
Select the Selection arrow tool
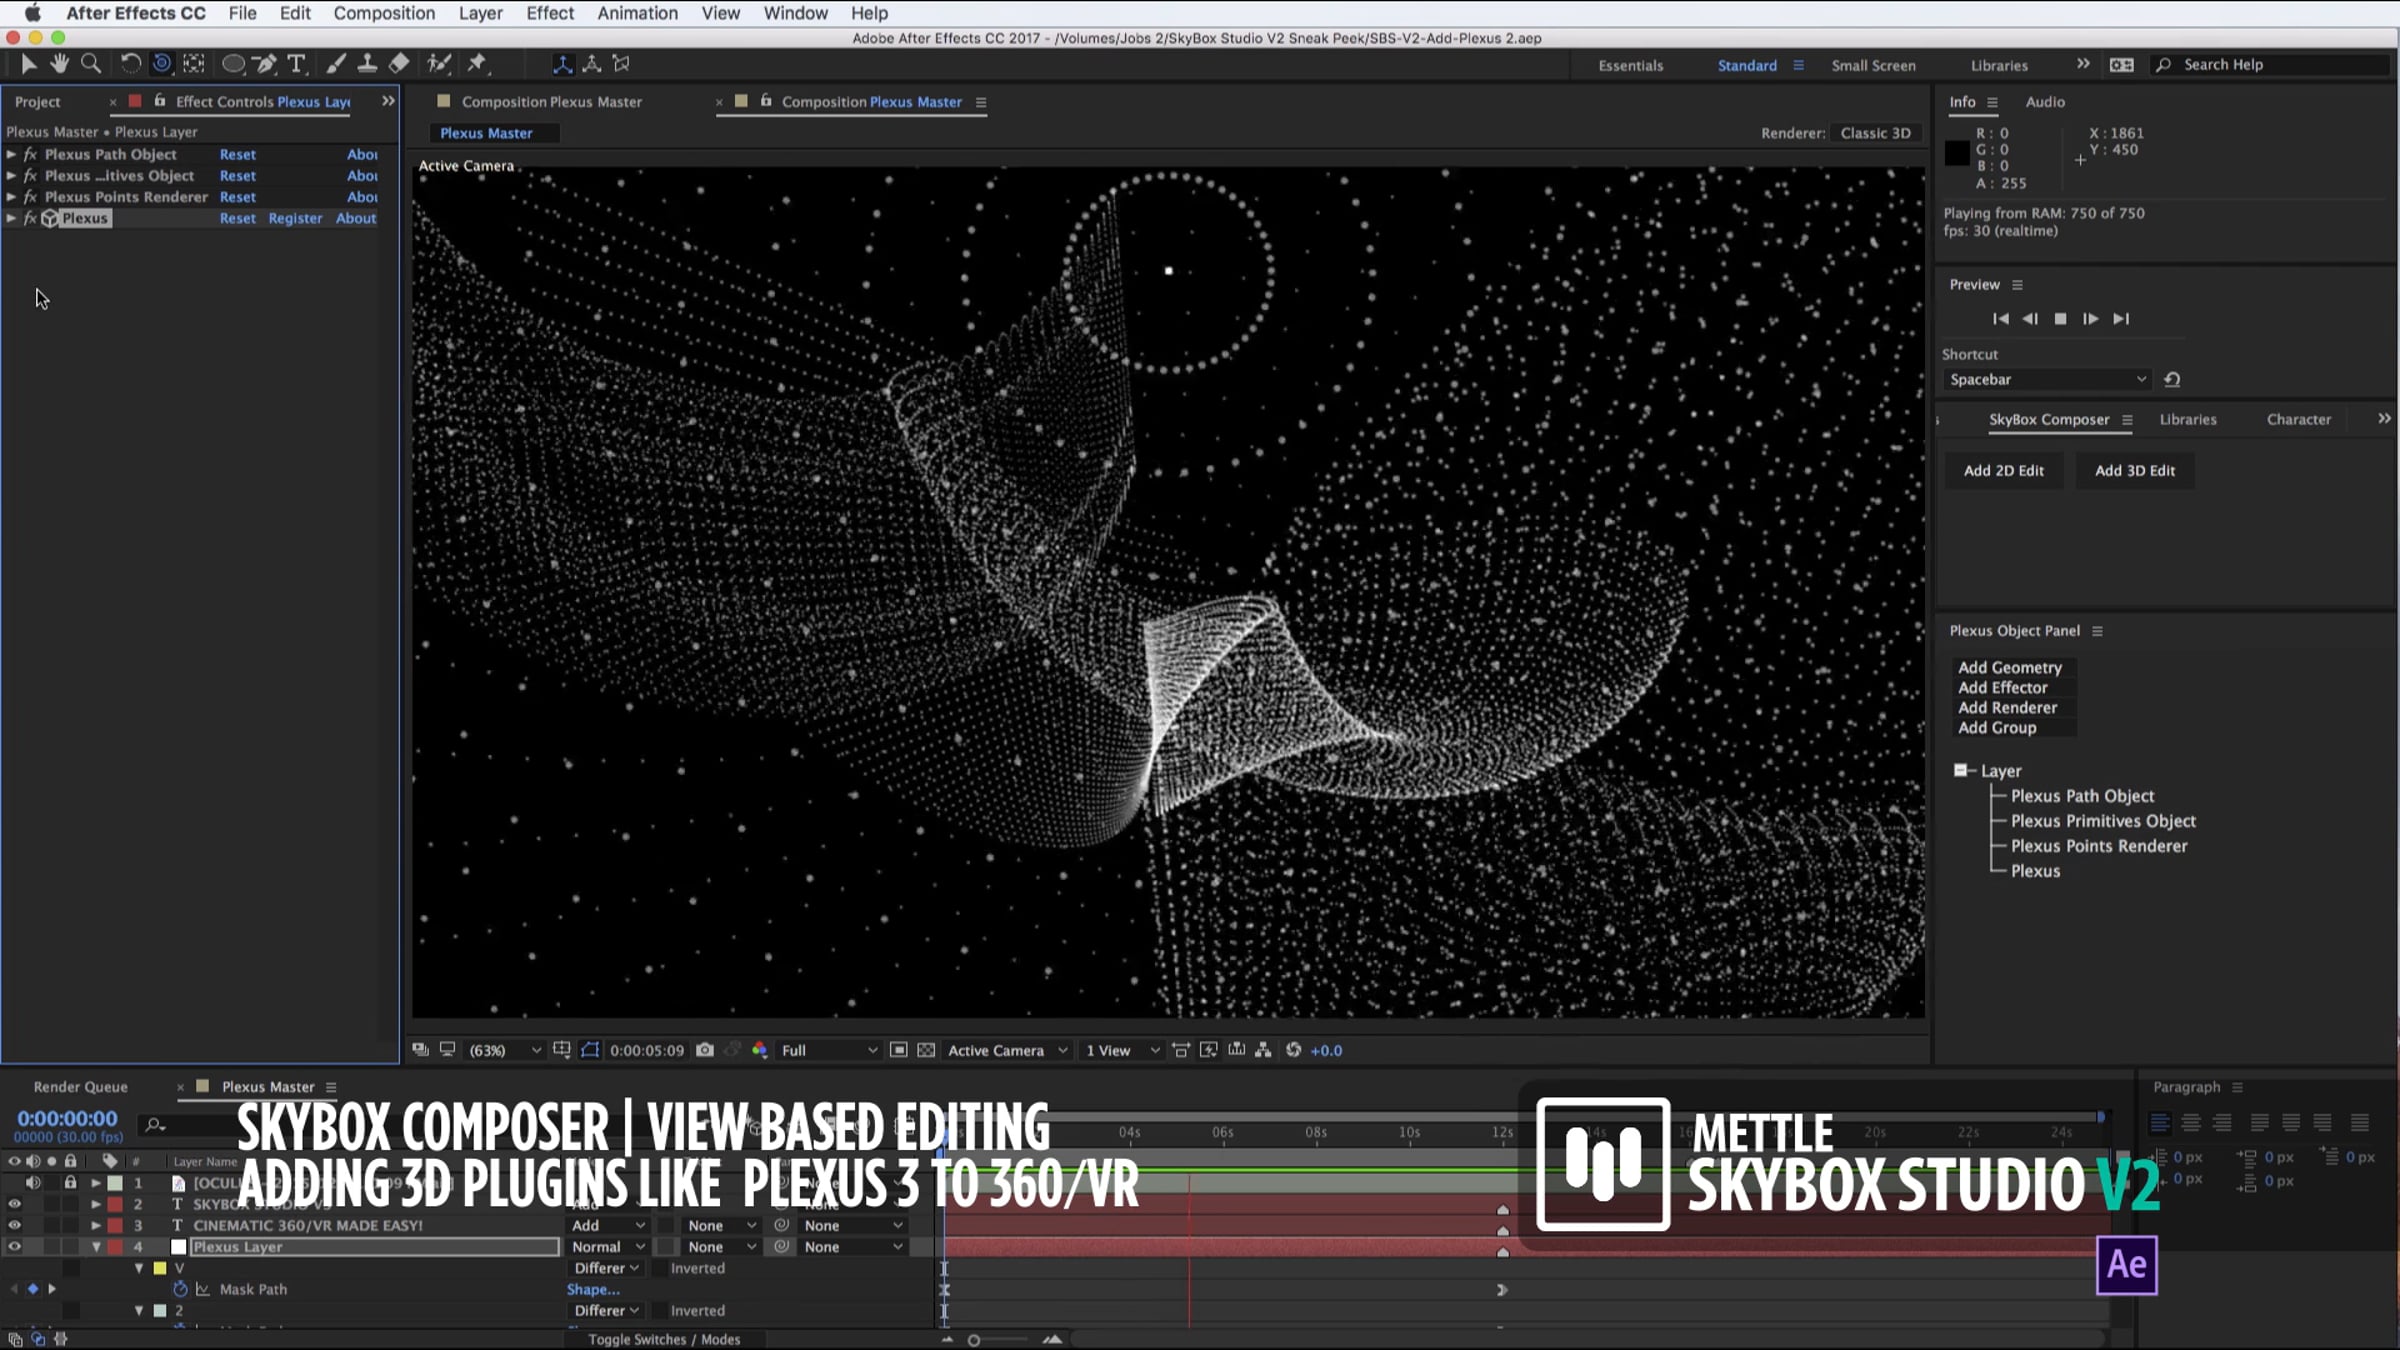(28, 64)
